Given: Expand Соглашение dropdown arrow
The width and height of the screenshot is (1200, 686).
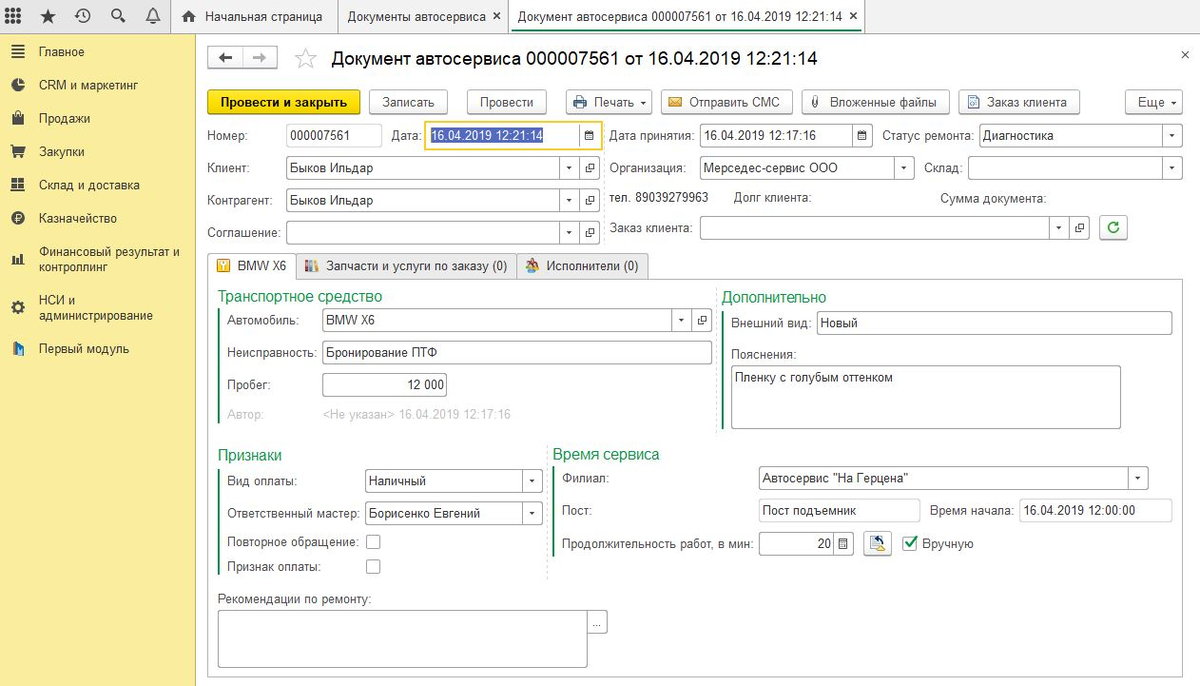Looking at the screenshot, I should coord(569,232).
